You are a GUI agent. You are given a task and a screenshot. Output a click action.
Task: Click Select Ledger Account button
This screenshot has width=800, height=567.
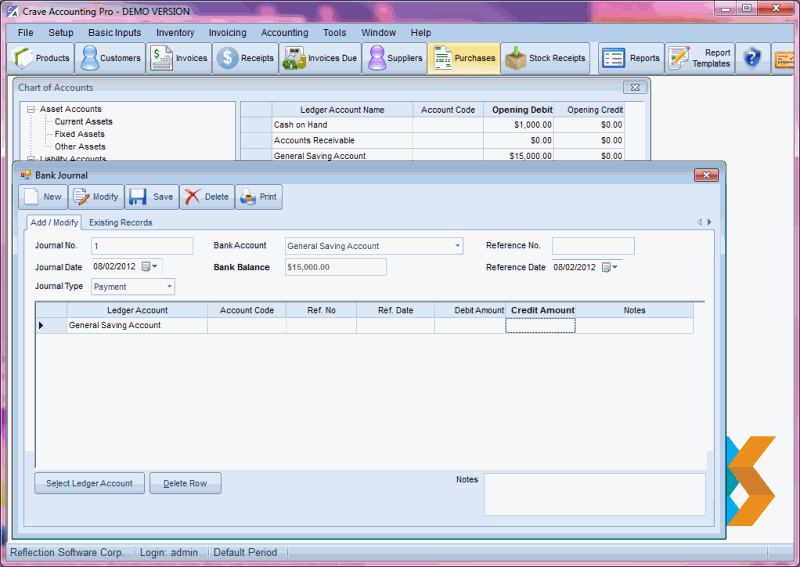[89, 483]
